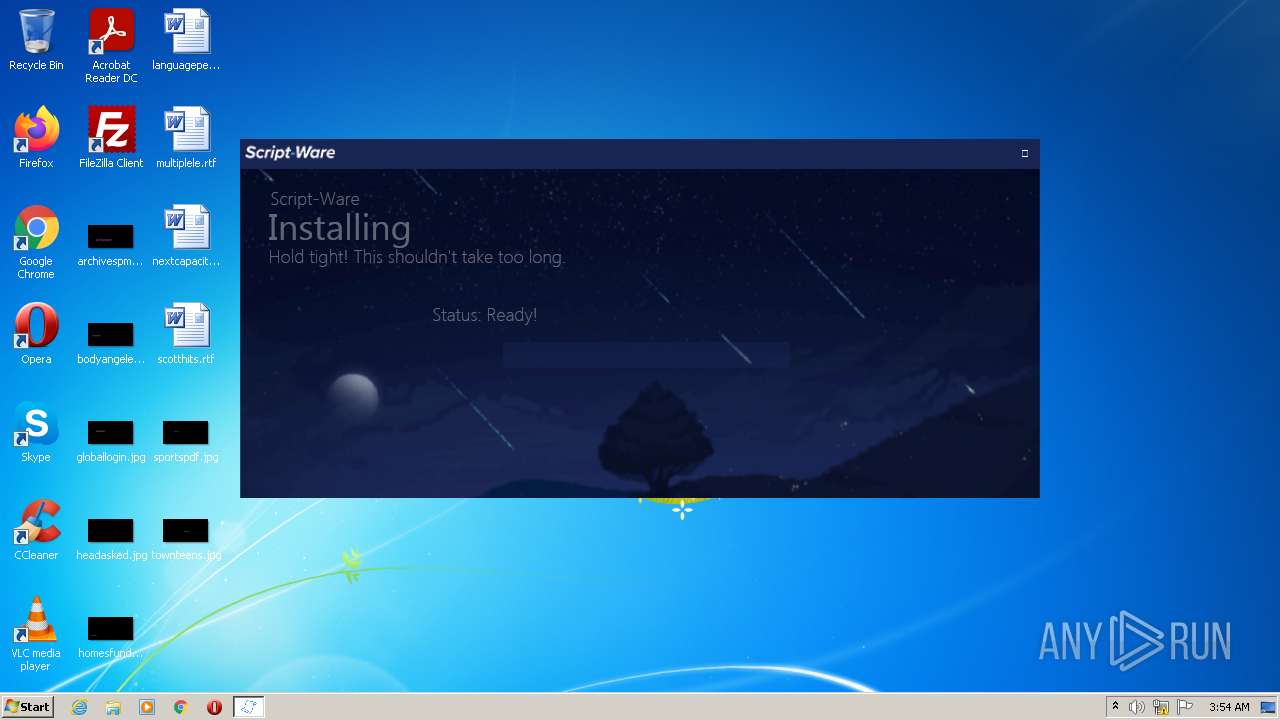The image size is (1280, 720).
Task: Launch Windows Media Player from taskbar
Action: point(147,707)
